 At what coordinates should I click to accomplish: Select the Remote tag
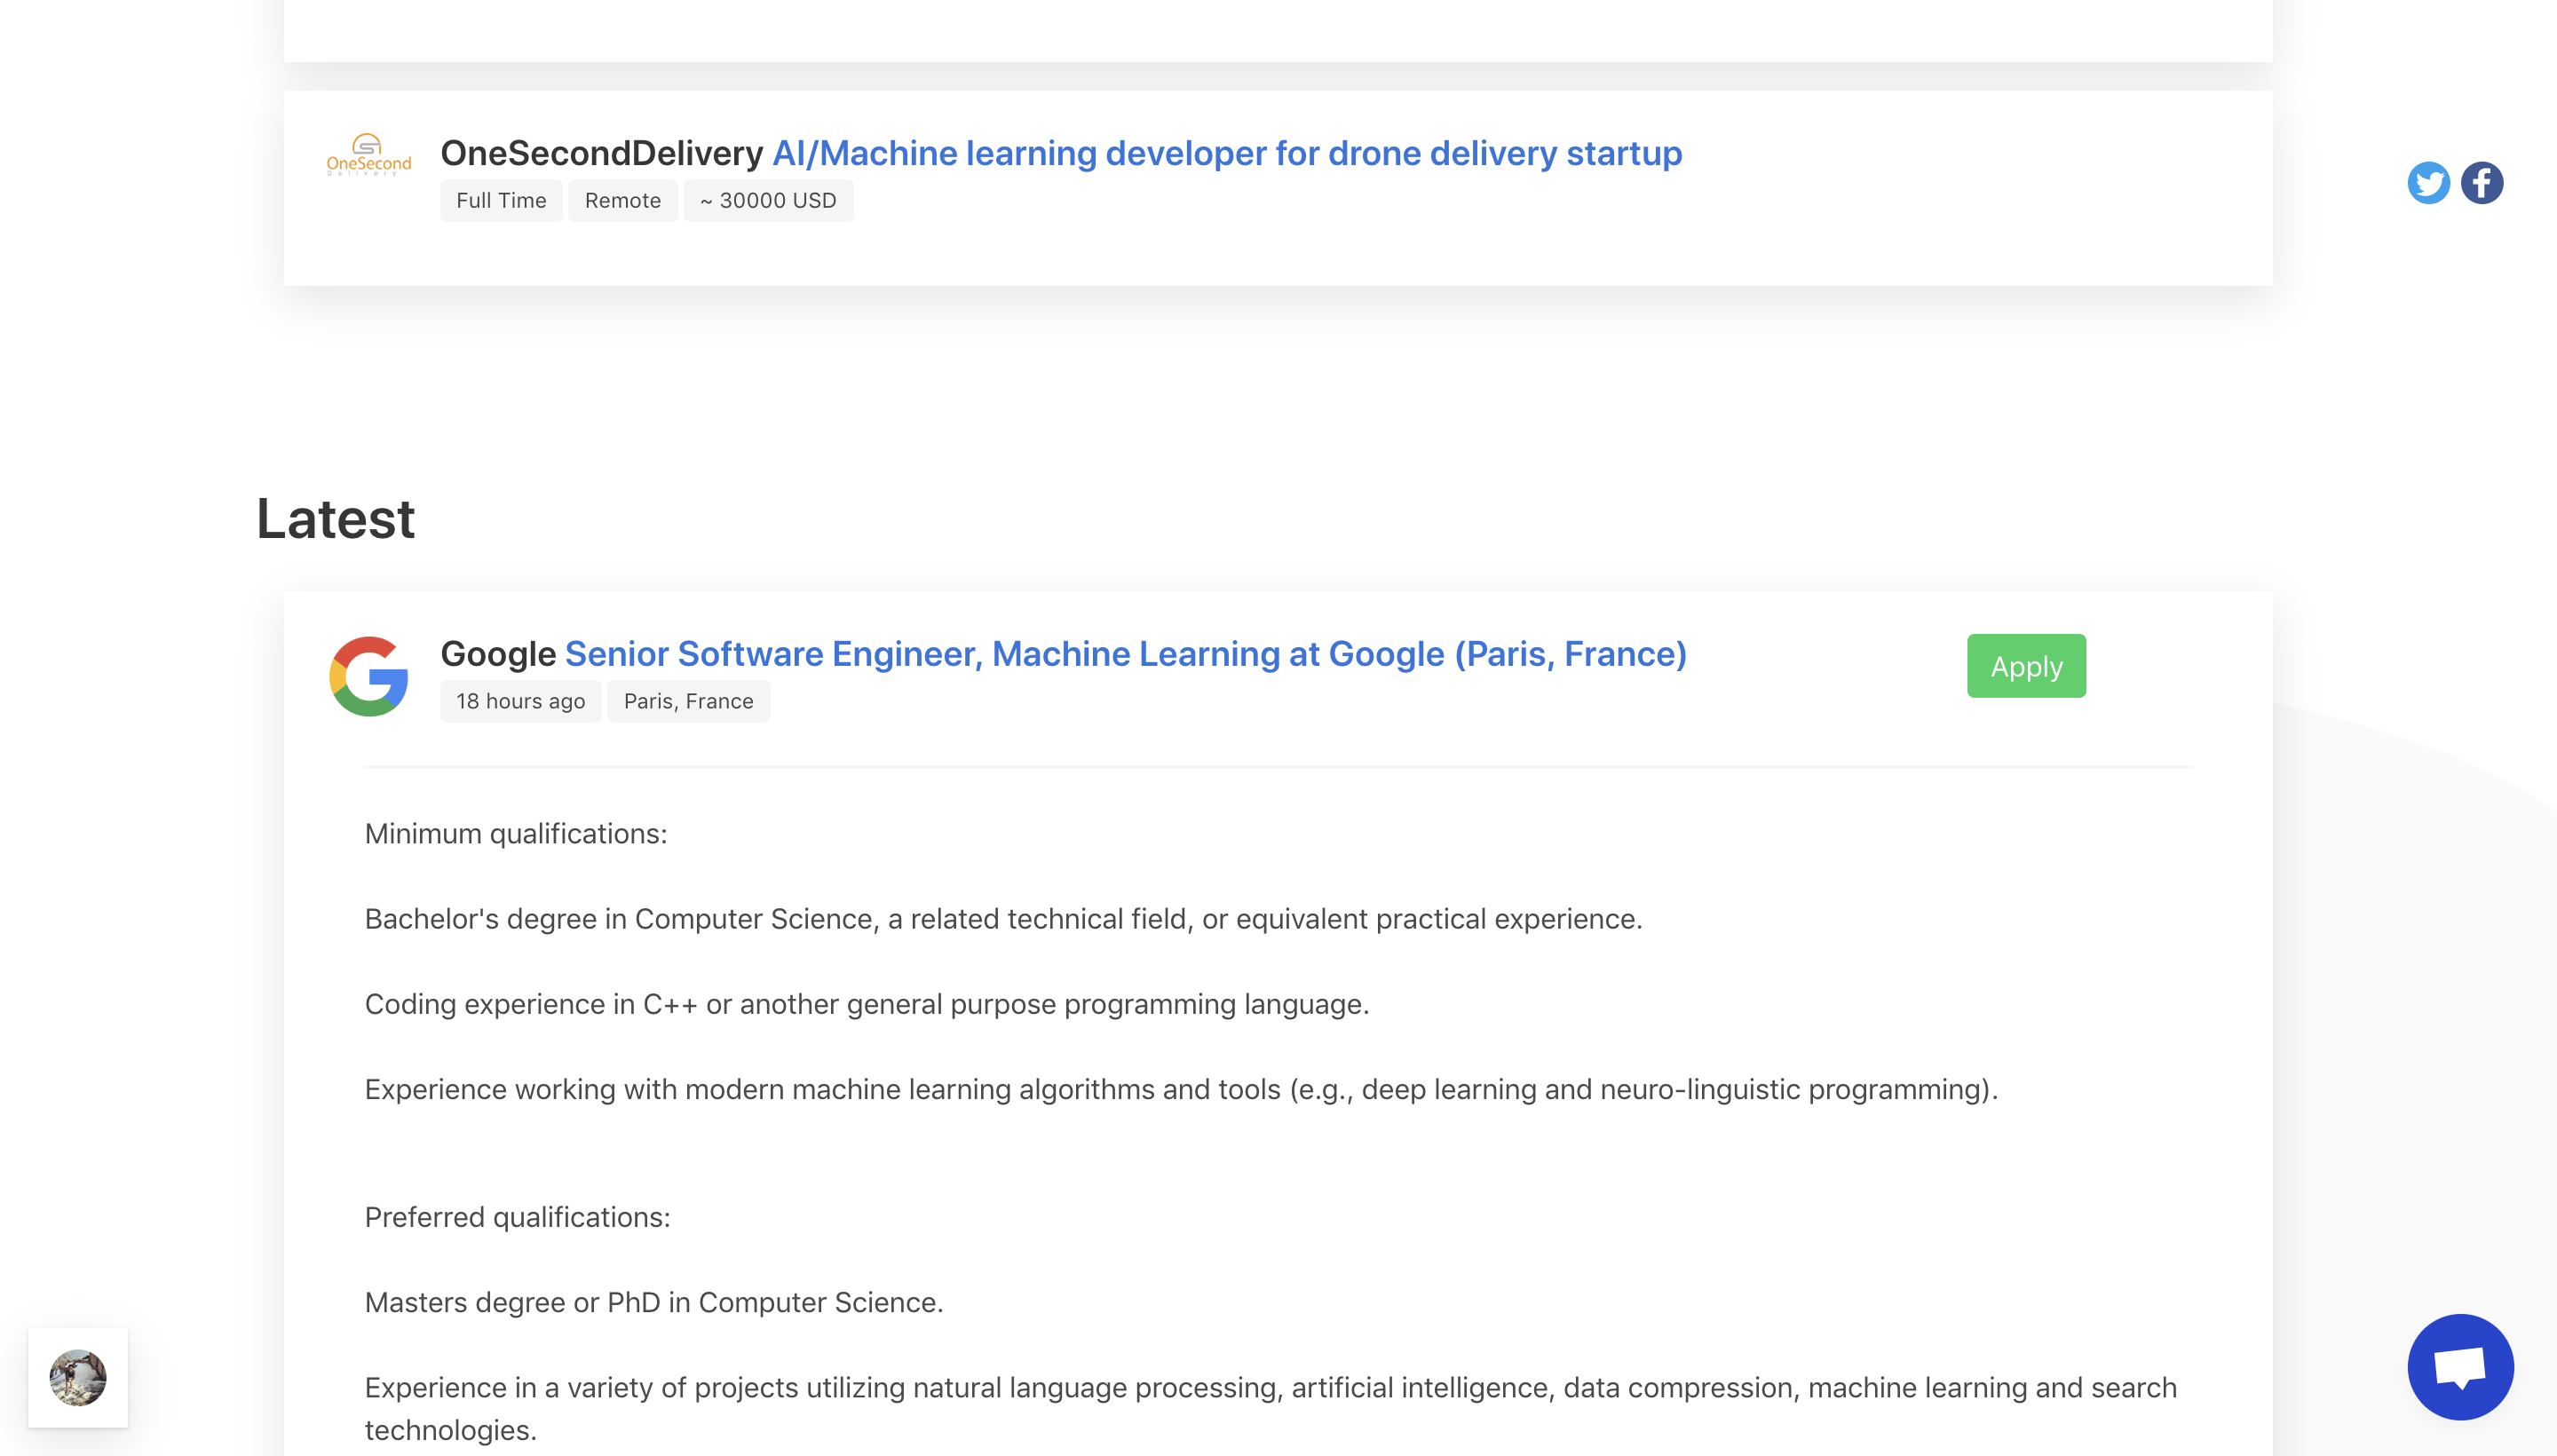tap(622, 199)
